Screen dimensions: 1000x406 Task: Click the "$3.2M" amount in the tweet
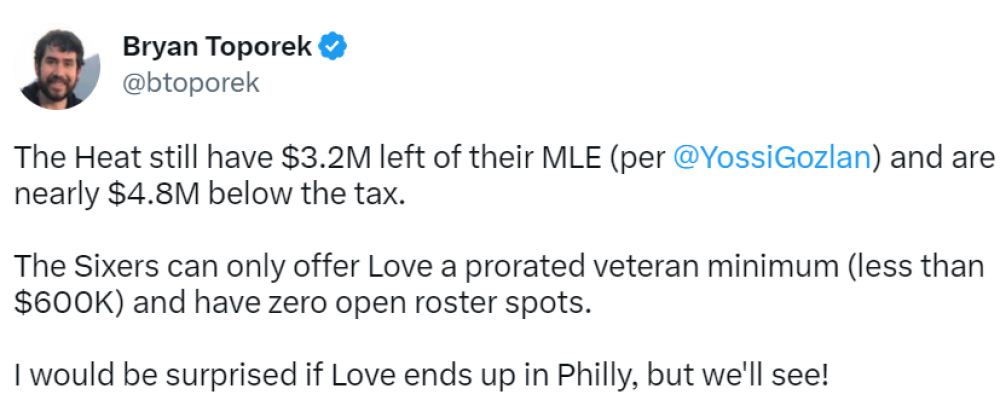[x=325, y=158]
